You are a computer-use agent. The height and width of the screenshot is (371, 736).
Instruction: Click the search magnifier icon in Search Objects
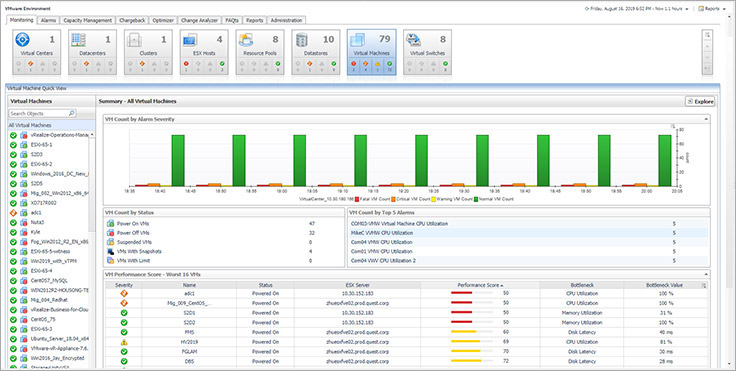71,113
